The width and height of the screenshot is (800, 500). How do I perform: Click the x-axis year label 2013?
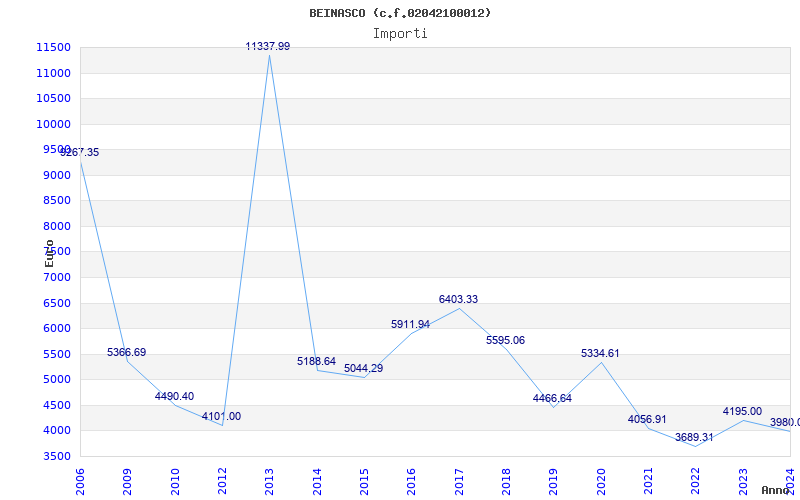point(269,482)
